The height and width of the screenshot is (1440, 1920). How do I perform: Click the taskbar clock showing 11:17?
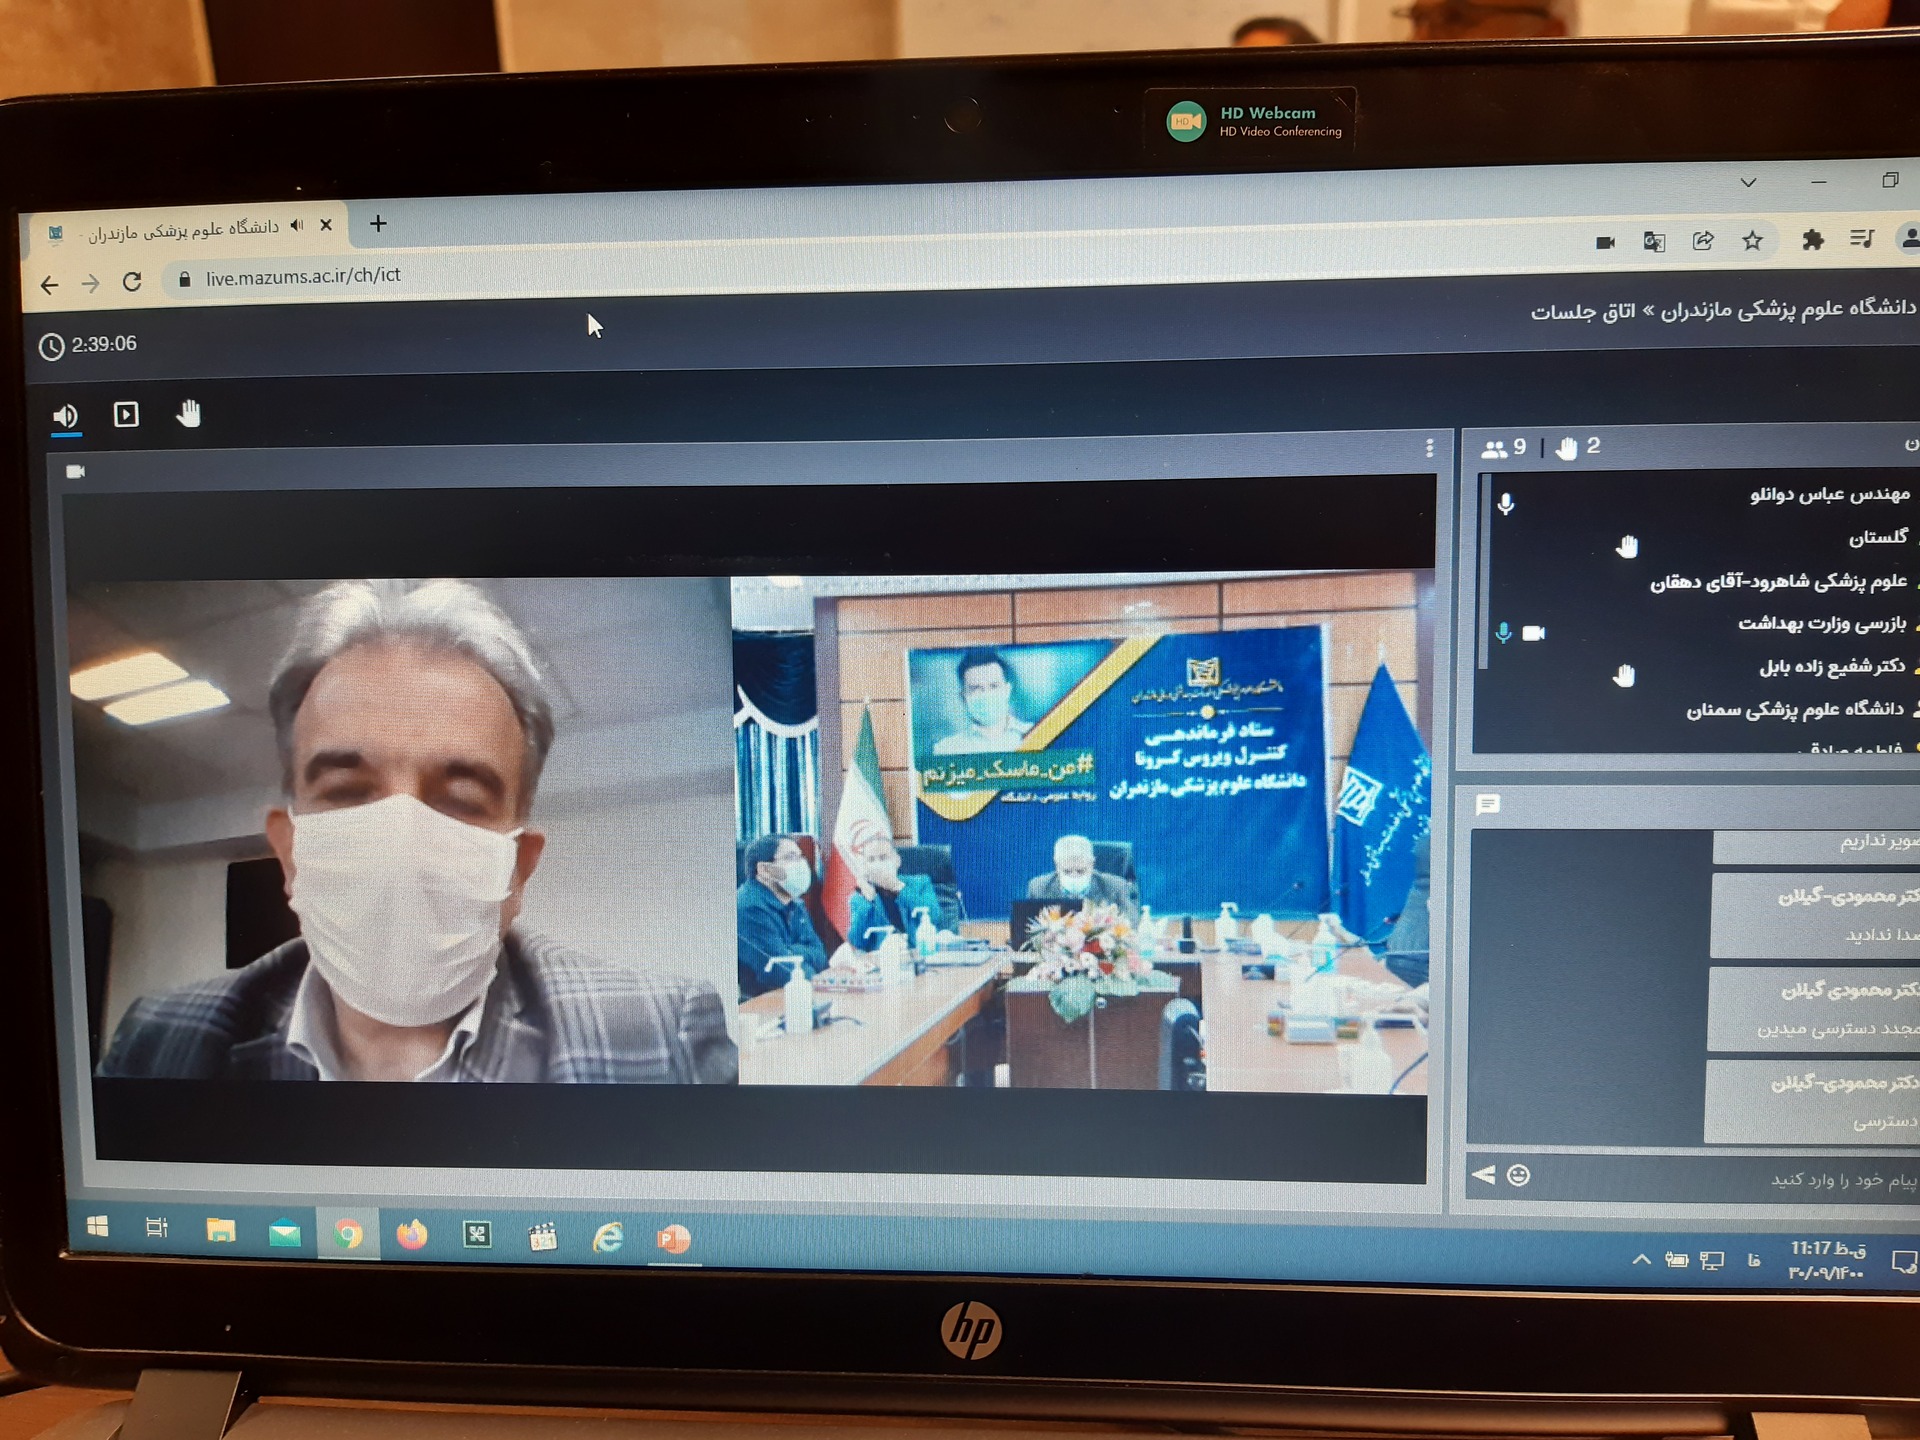click(1827, 1260)
